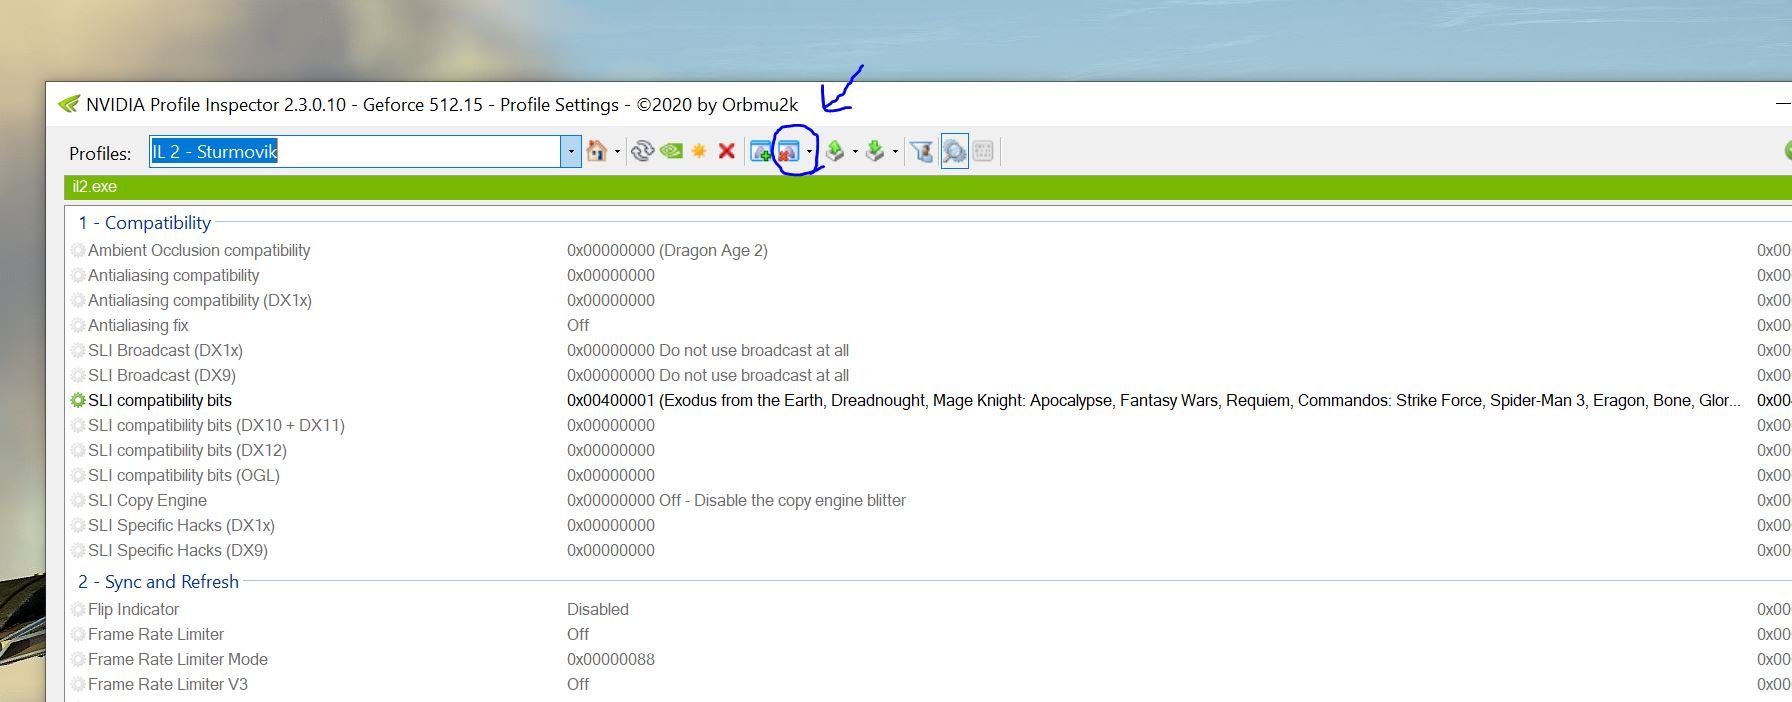Open the import profile dropdown arrow

(x=895, y=152)
